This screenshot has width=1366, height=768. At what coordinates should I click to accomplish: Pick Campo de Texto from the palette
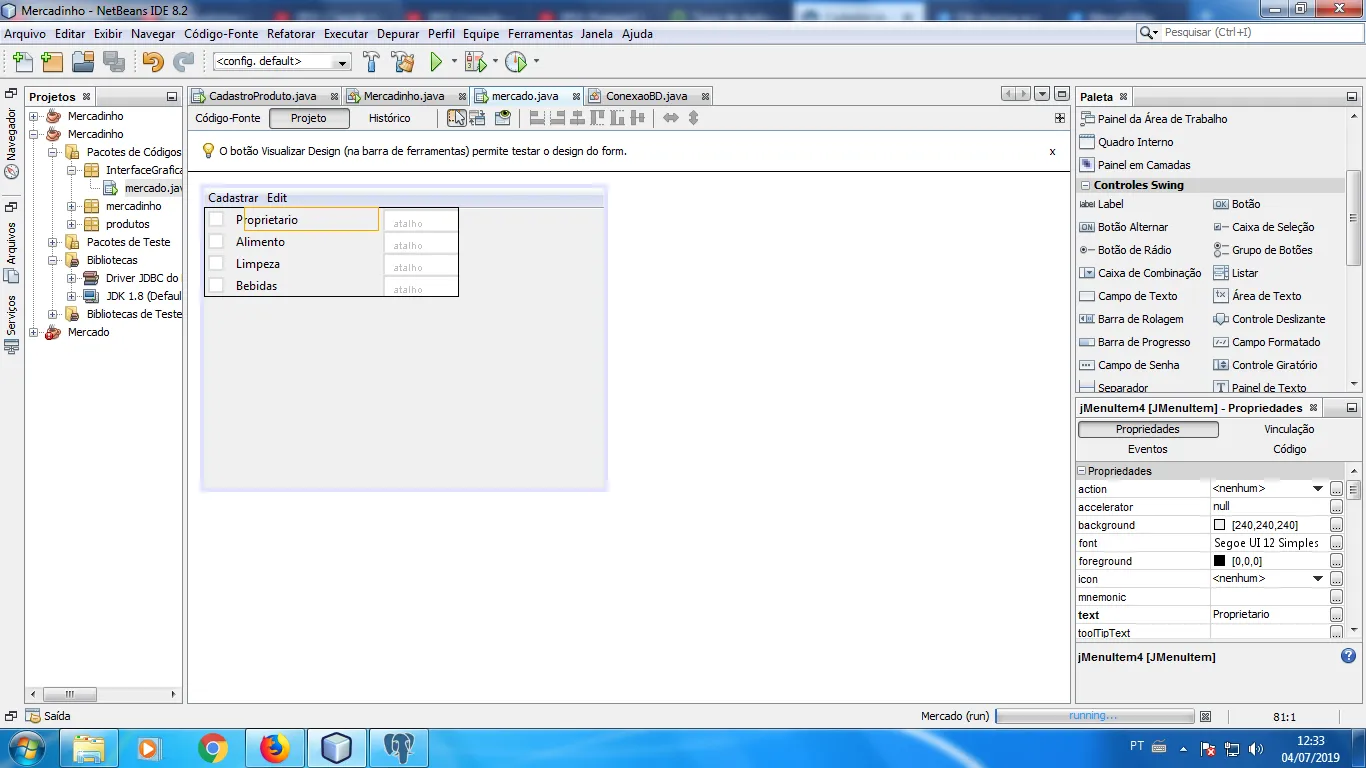1129,296
